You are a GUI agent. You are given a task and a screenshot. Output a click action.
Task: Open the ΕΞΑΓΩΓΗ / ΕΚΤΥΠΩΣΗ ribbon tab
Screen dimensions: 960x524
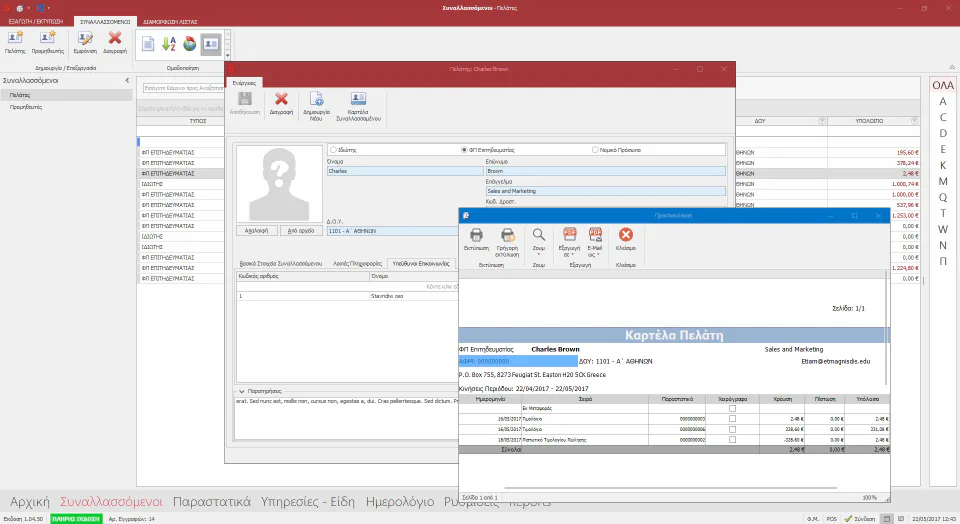(36, 21)
